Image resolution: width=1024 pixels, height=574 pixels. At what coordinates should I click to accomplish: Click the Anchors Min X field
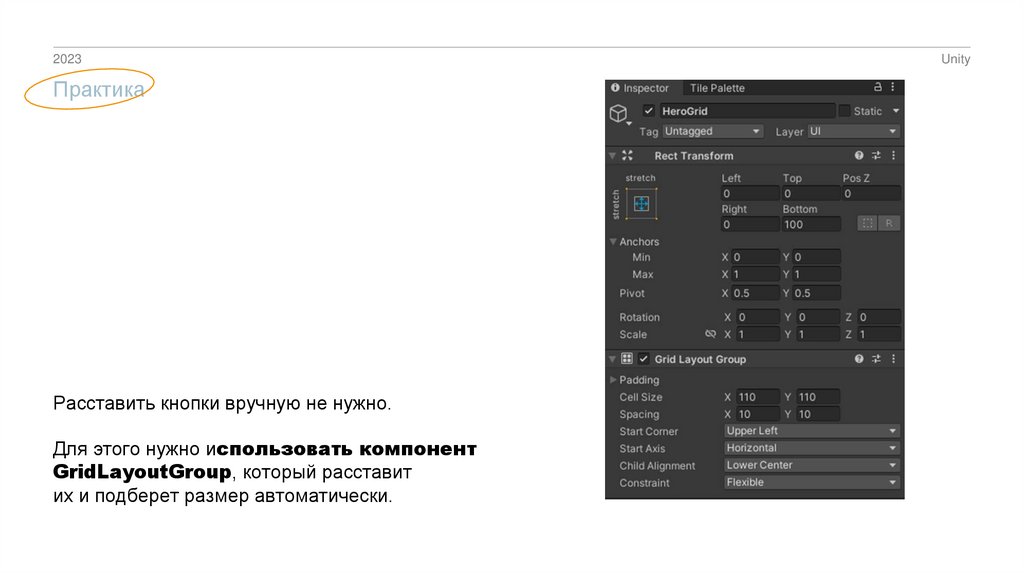[x=755, y=257]
